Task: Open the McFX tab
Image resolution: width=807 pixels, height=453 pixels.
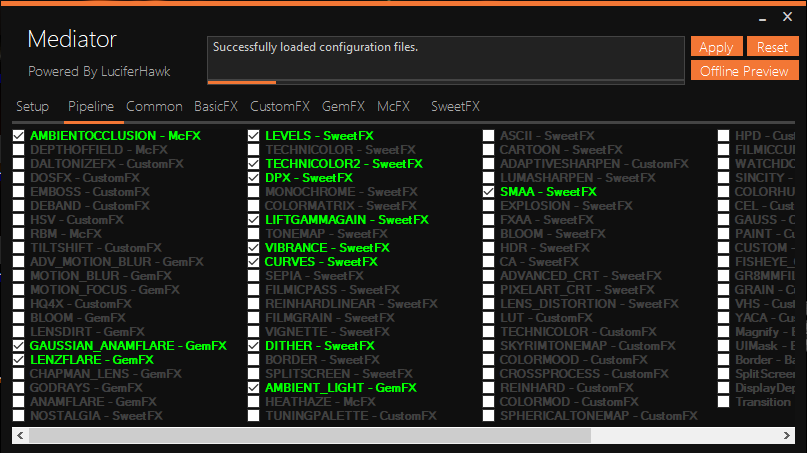Action: point(394,107)
